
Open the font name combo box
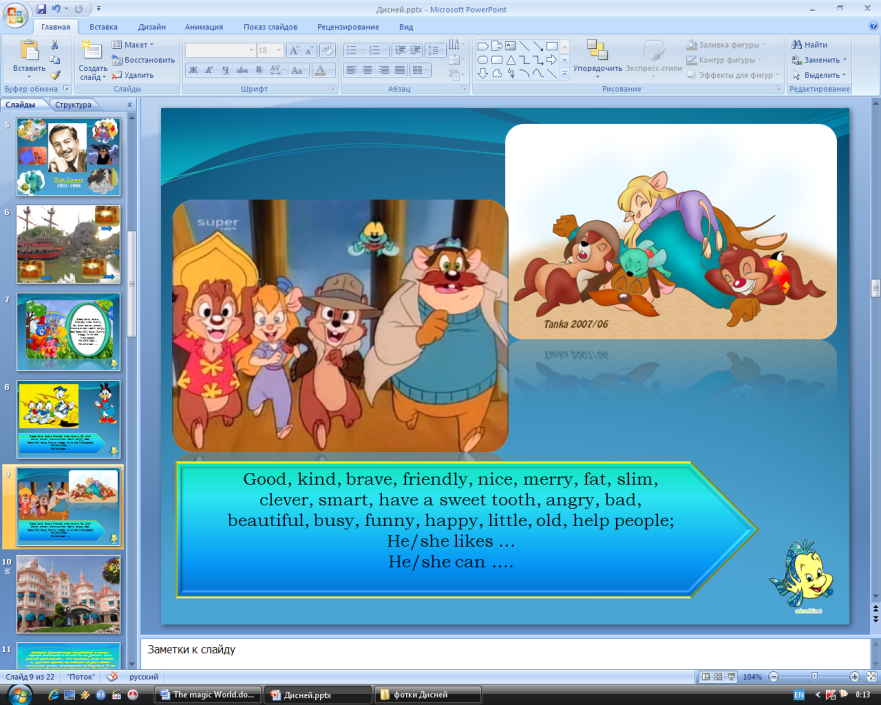coord(220,51)
